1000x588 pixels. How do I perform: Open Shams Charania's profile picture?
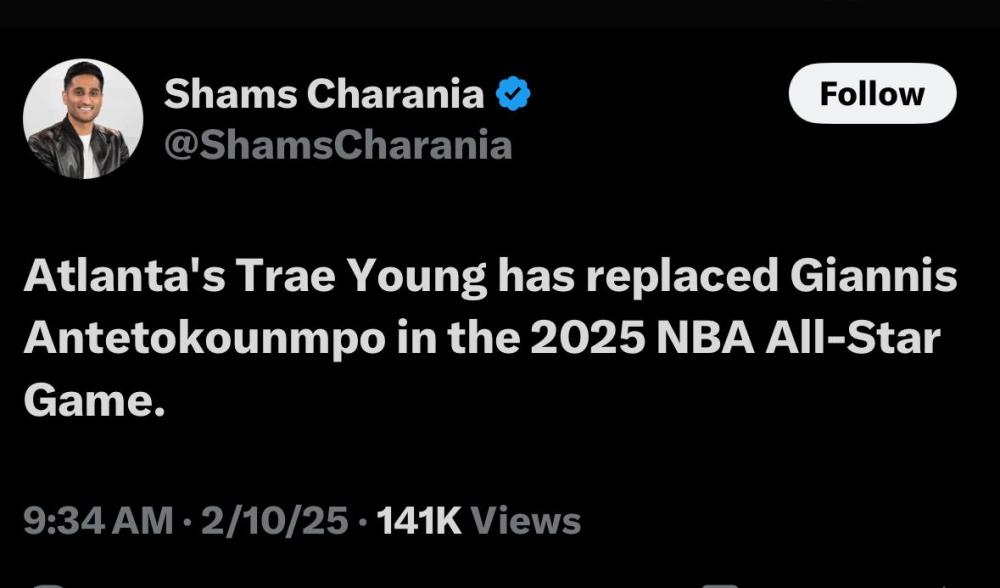(x=83, y=119)
